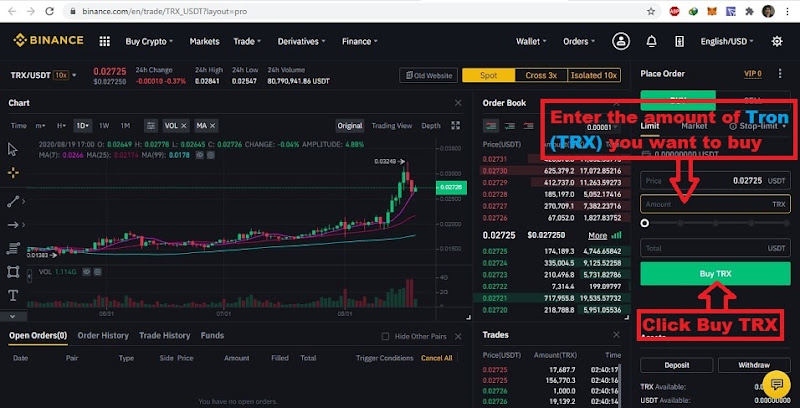Switch trading mode to Spot
The image size is (800, 408).
tap(488, 75)
